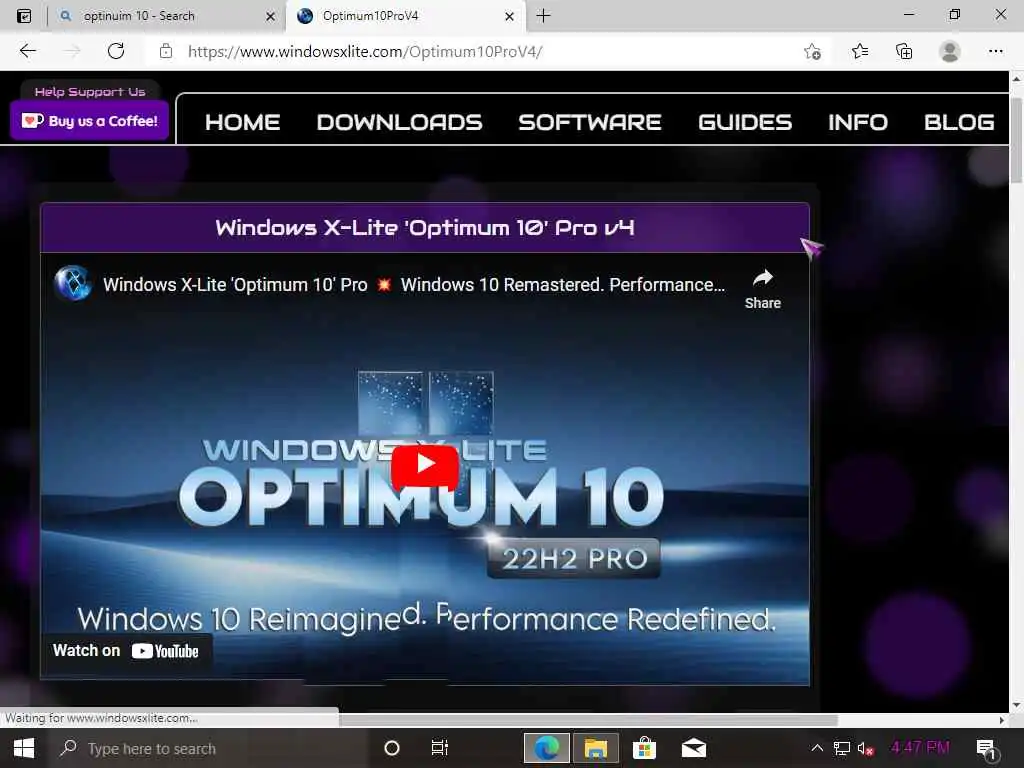The width and height of the screenshot is (1024, 768).
Task: Open the clock showing 4:47 PM
Action: 920,748
